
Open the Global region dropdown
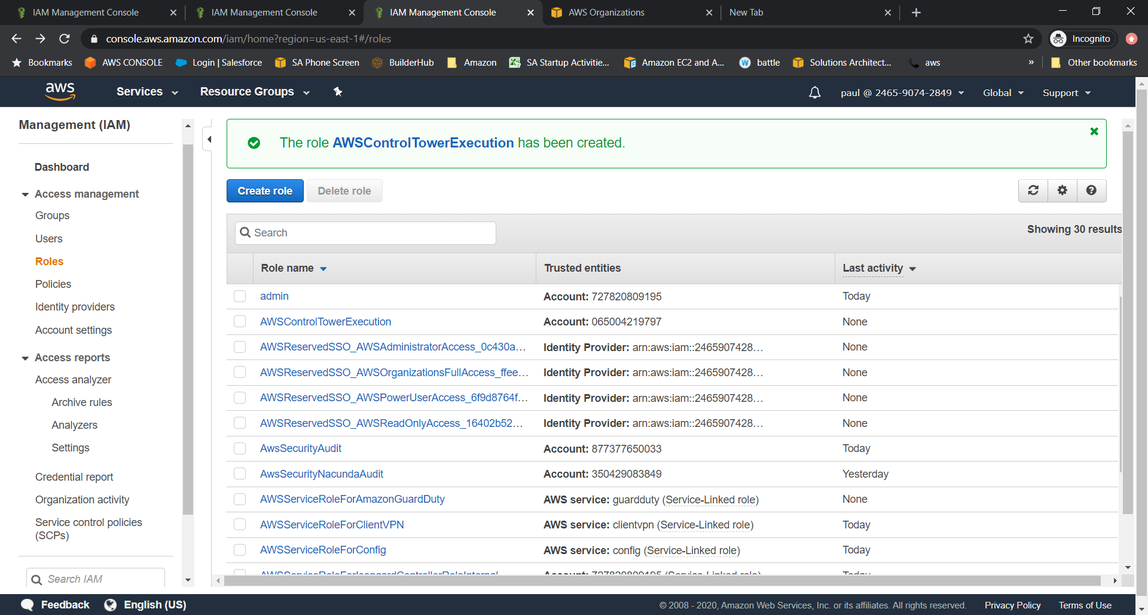tap(1002, 92)
